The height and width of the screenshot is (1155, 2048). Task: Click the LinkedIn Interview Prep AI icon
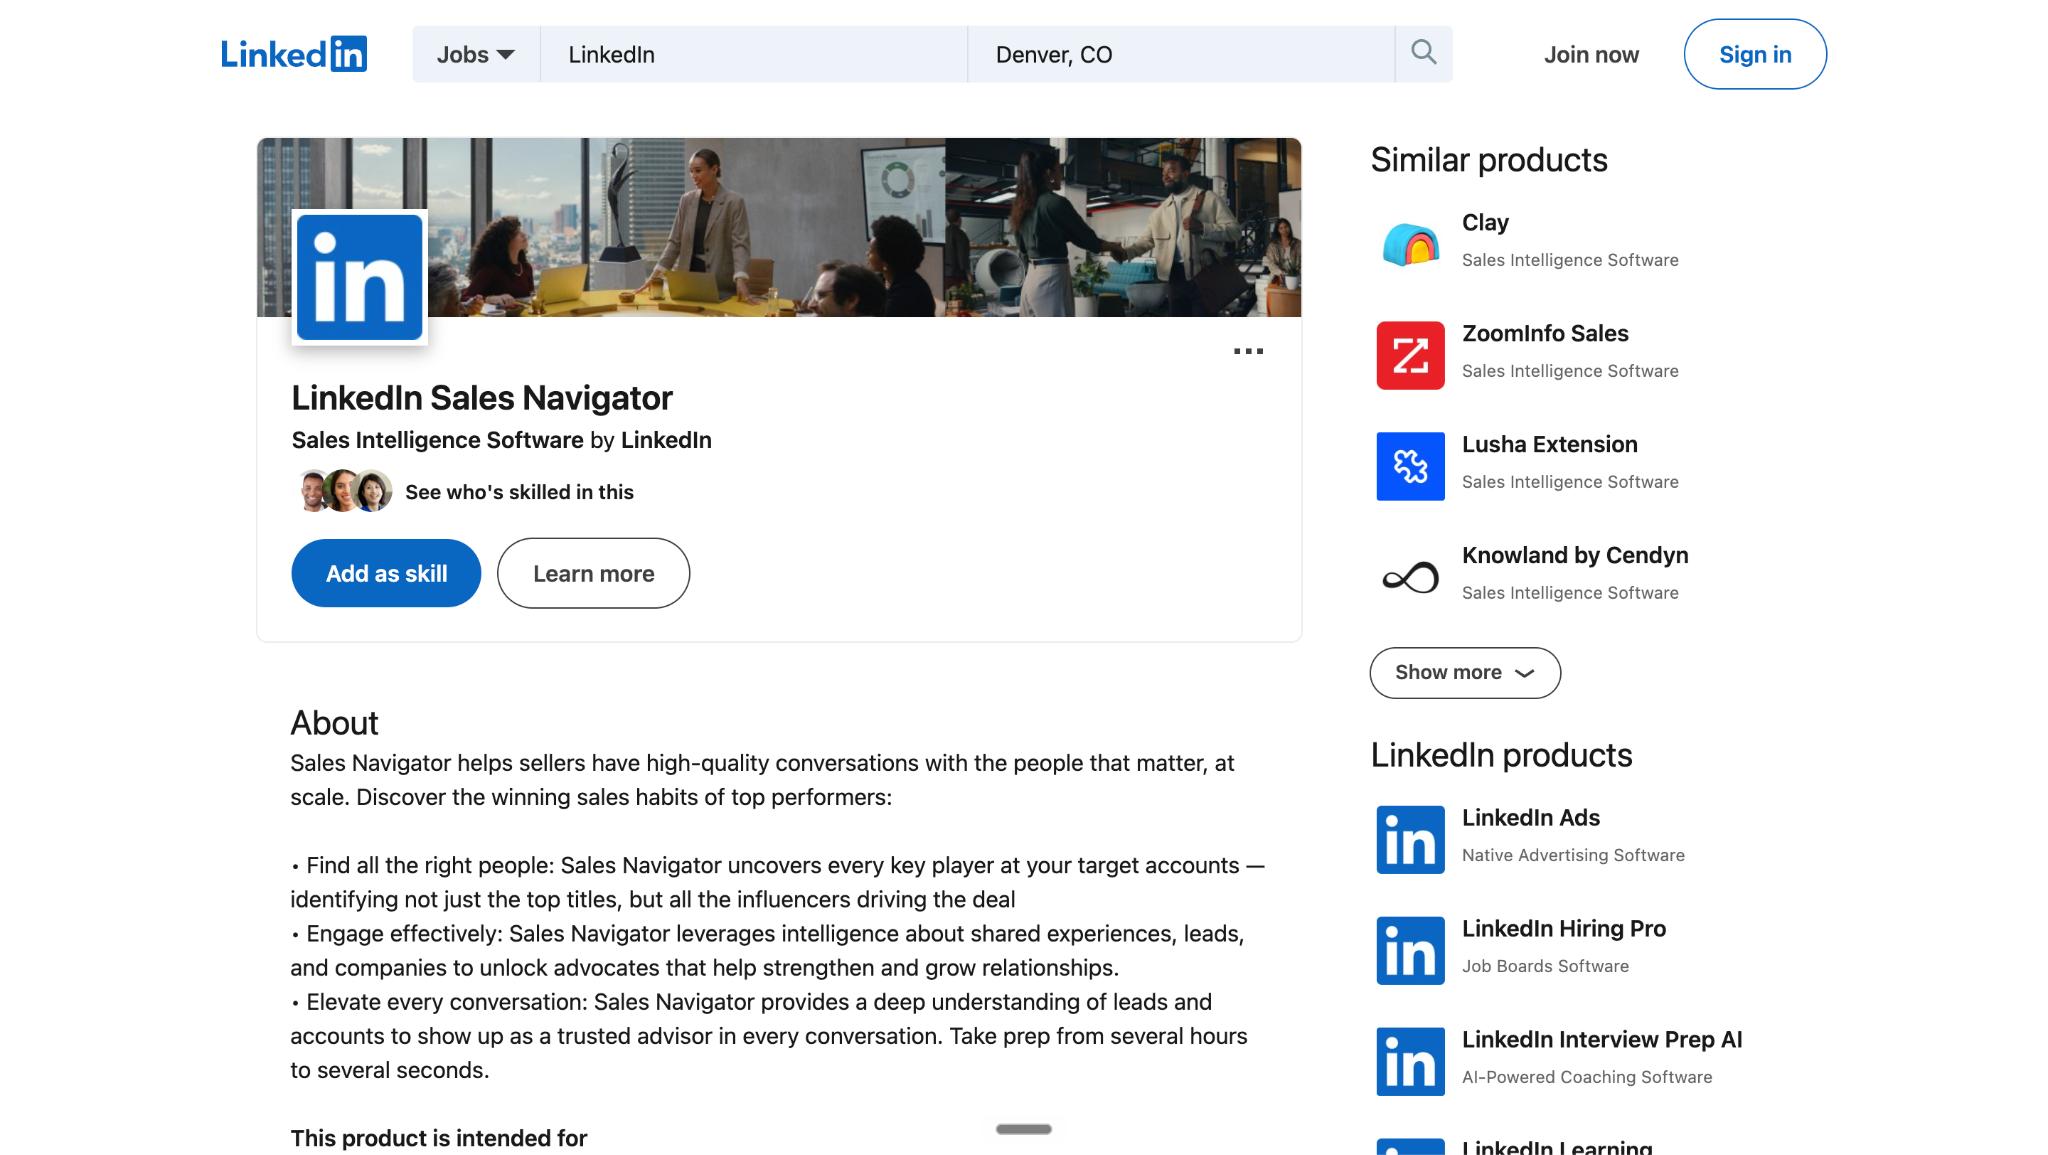[x=1410, y=1061]
